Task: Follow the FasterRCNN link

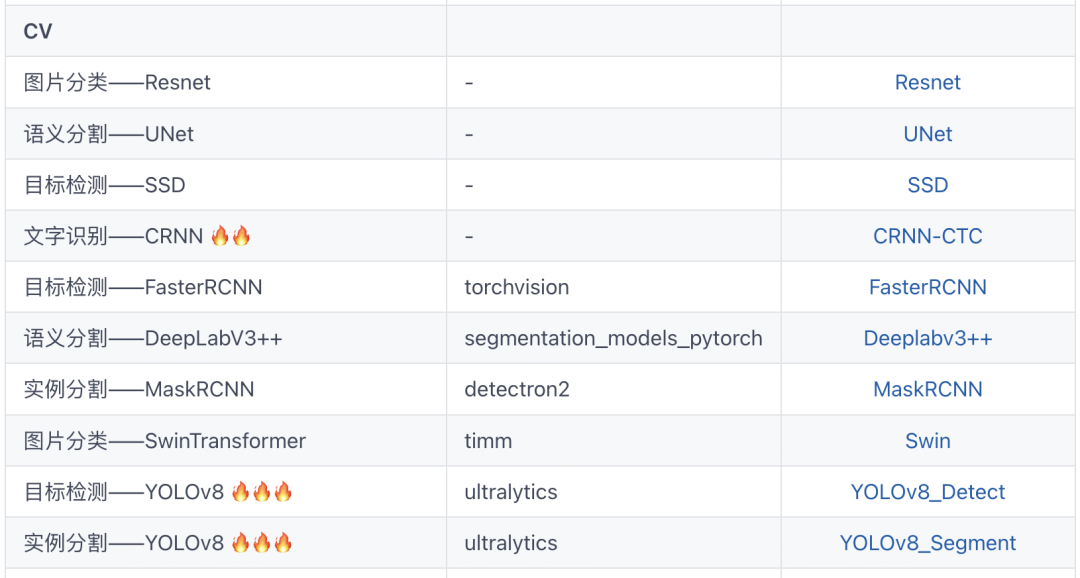Action: click(x=927, y=288)
